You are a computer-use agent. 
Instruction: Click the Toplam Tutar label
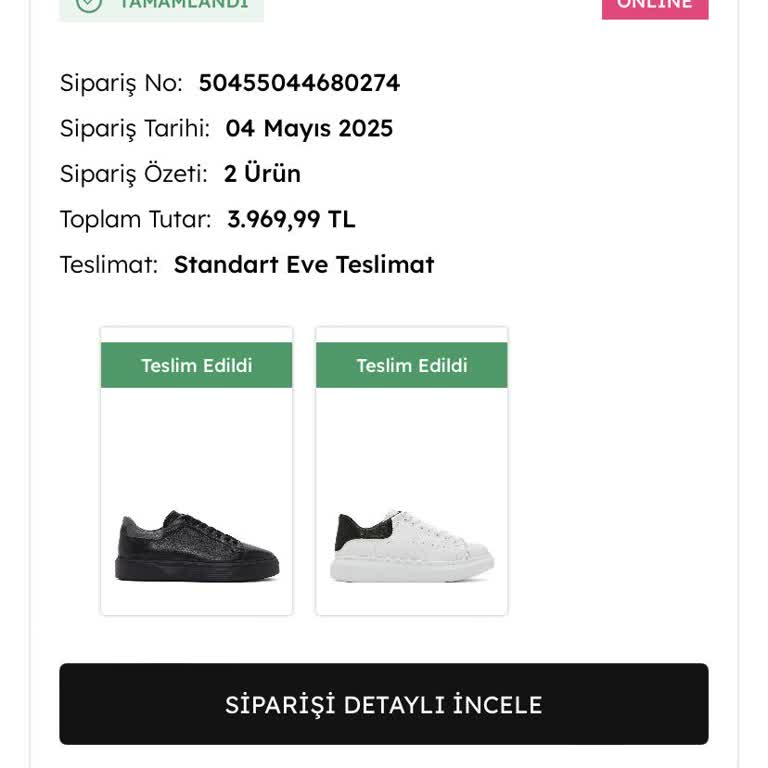coord(135,219)
